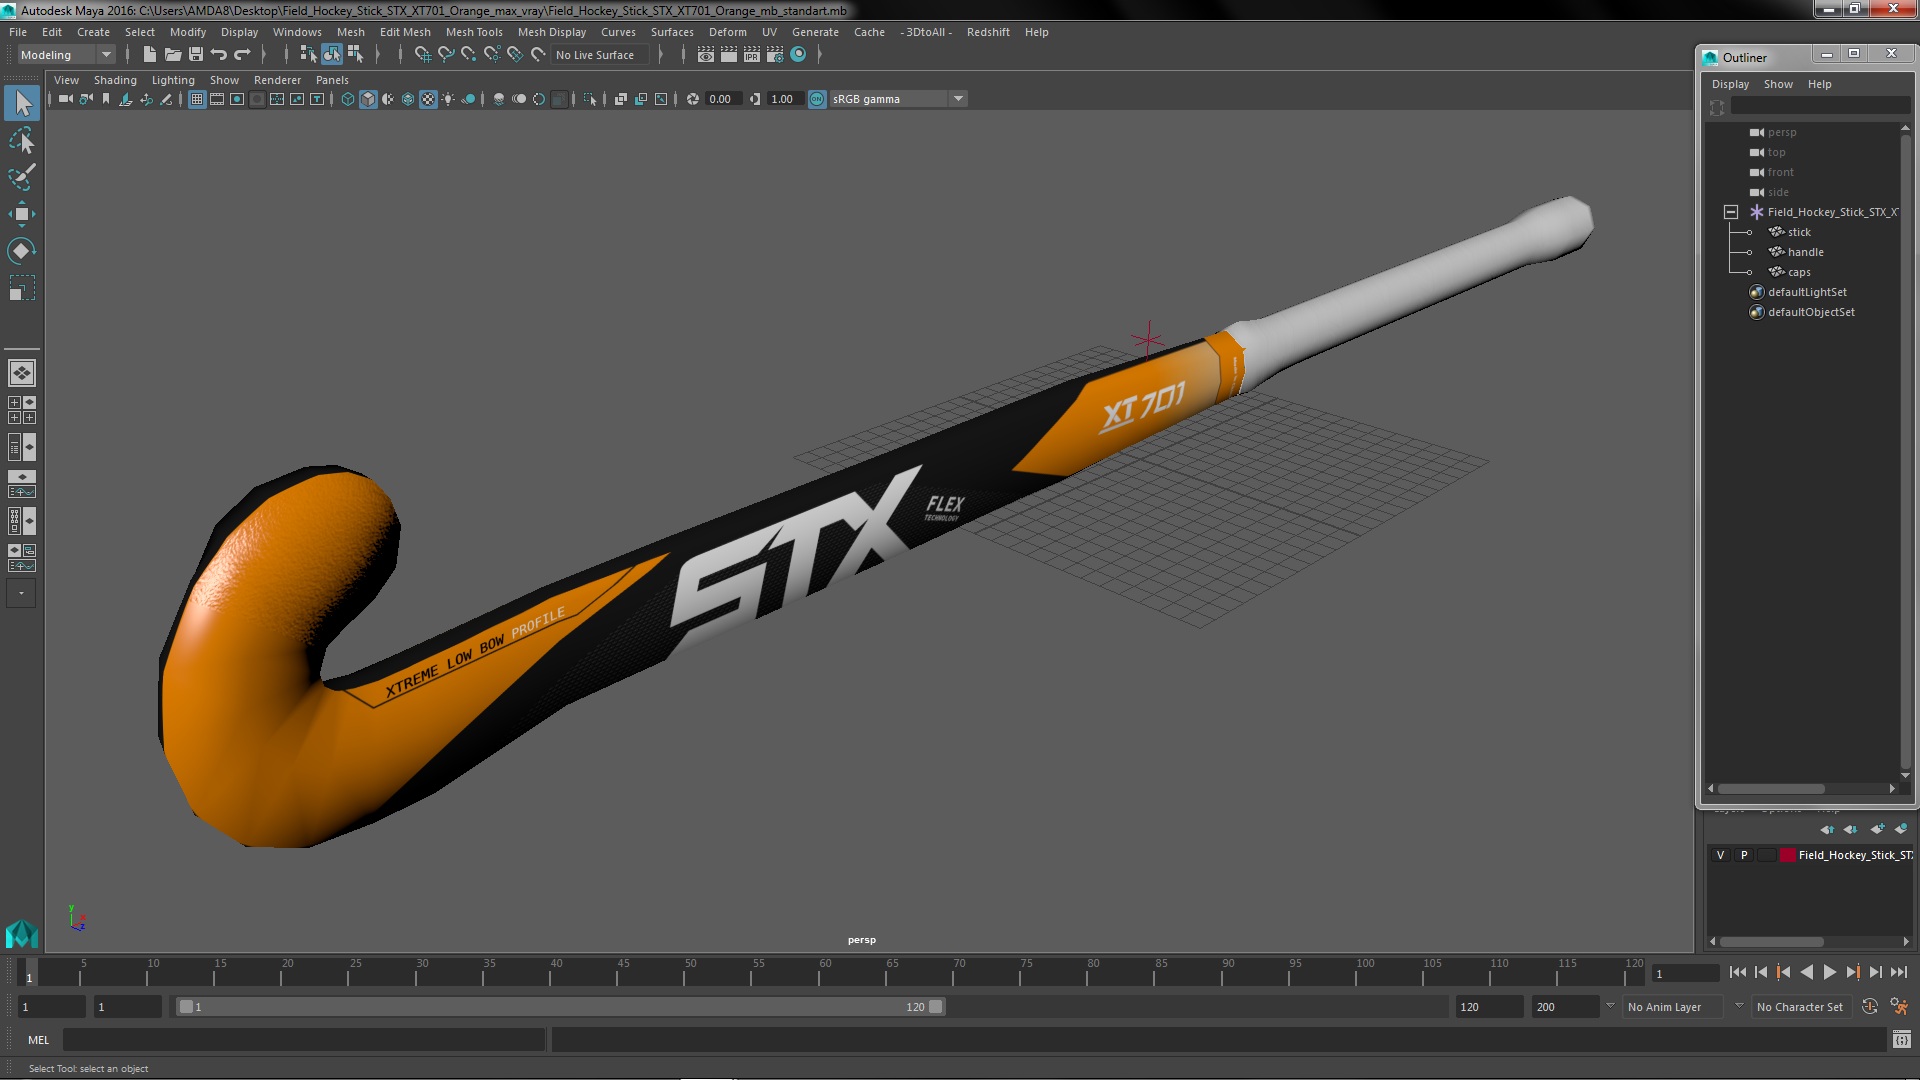Toggle wireframe shading cube icon
This screenshot has width=1920, height=1080.
coord(348,99)
